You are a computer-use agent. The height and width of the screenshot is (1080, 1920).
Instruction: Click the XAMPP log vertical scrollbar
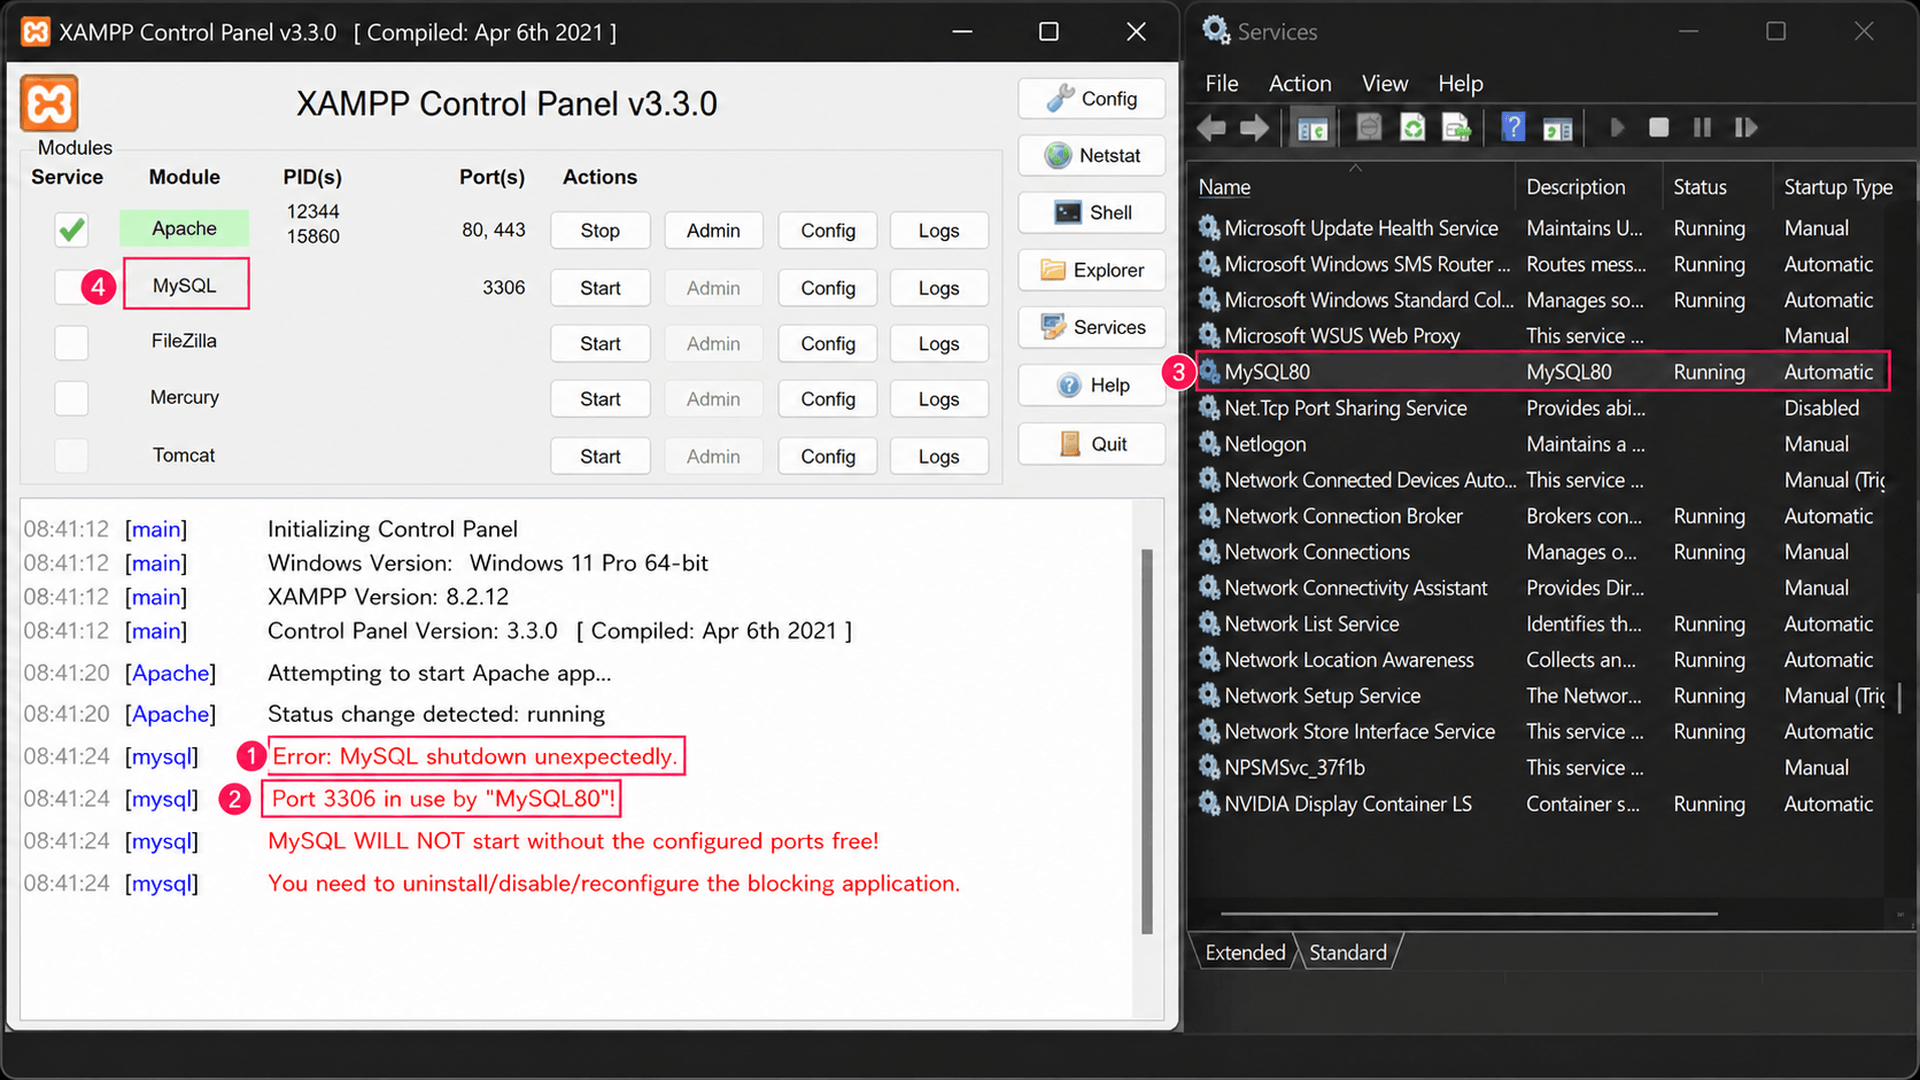[1147, 741]
